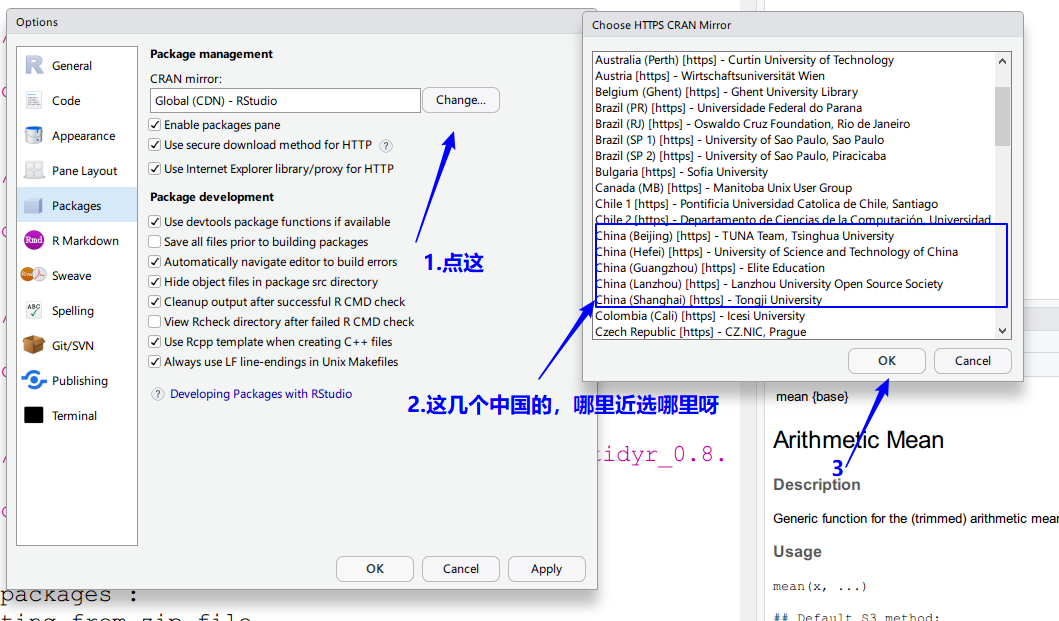Click Cancel in Choose HTTPS CRAN Mirror dialog
Viewport: 1059px width, 621px height.
973,361
